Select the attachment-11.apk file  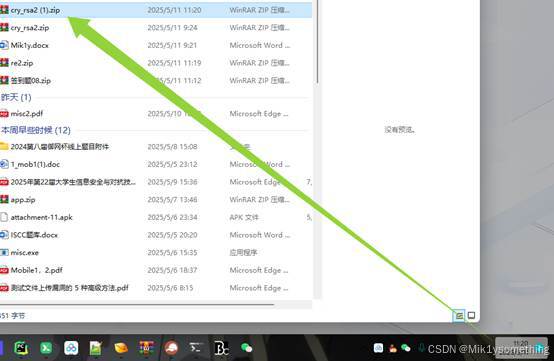tap(156, 217)
